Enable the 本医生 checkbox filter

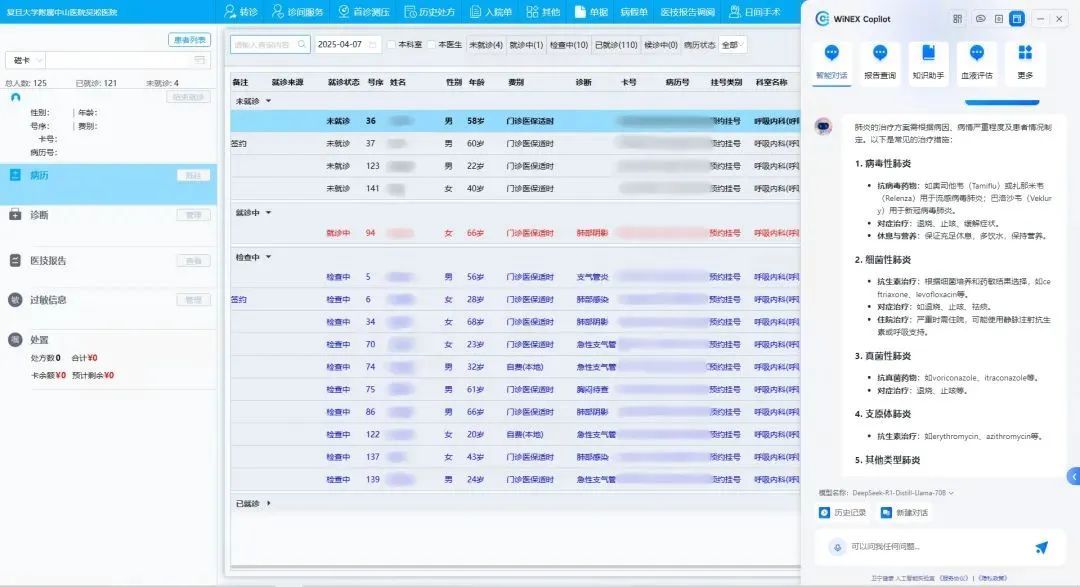tap(431, 45)
